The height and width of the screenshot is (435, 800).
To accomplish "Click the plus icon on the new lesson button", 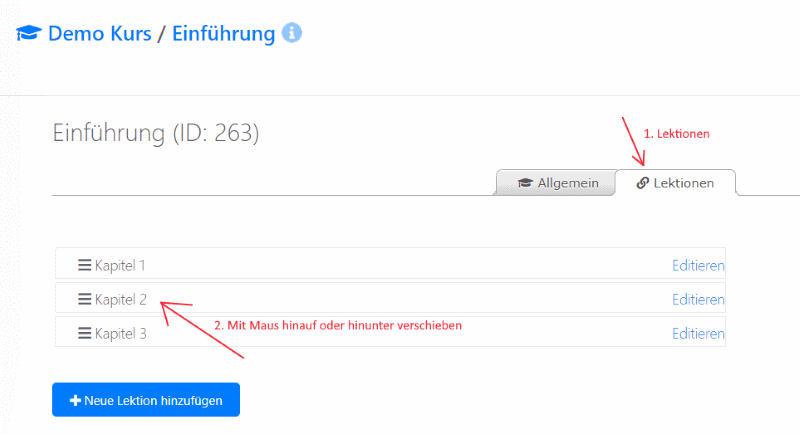I will click(74, 401).
